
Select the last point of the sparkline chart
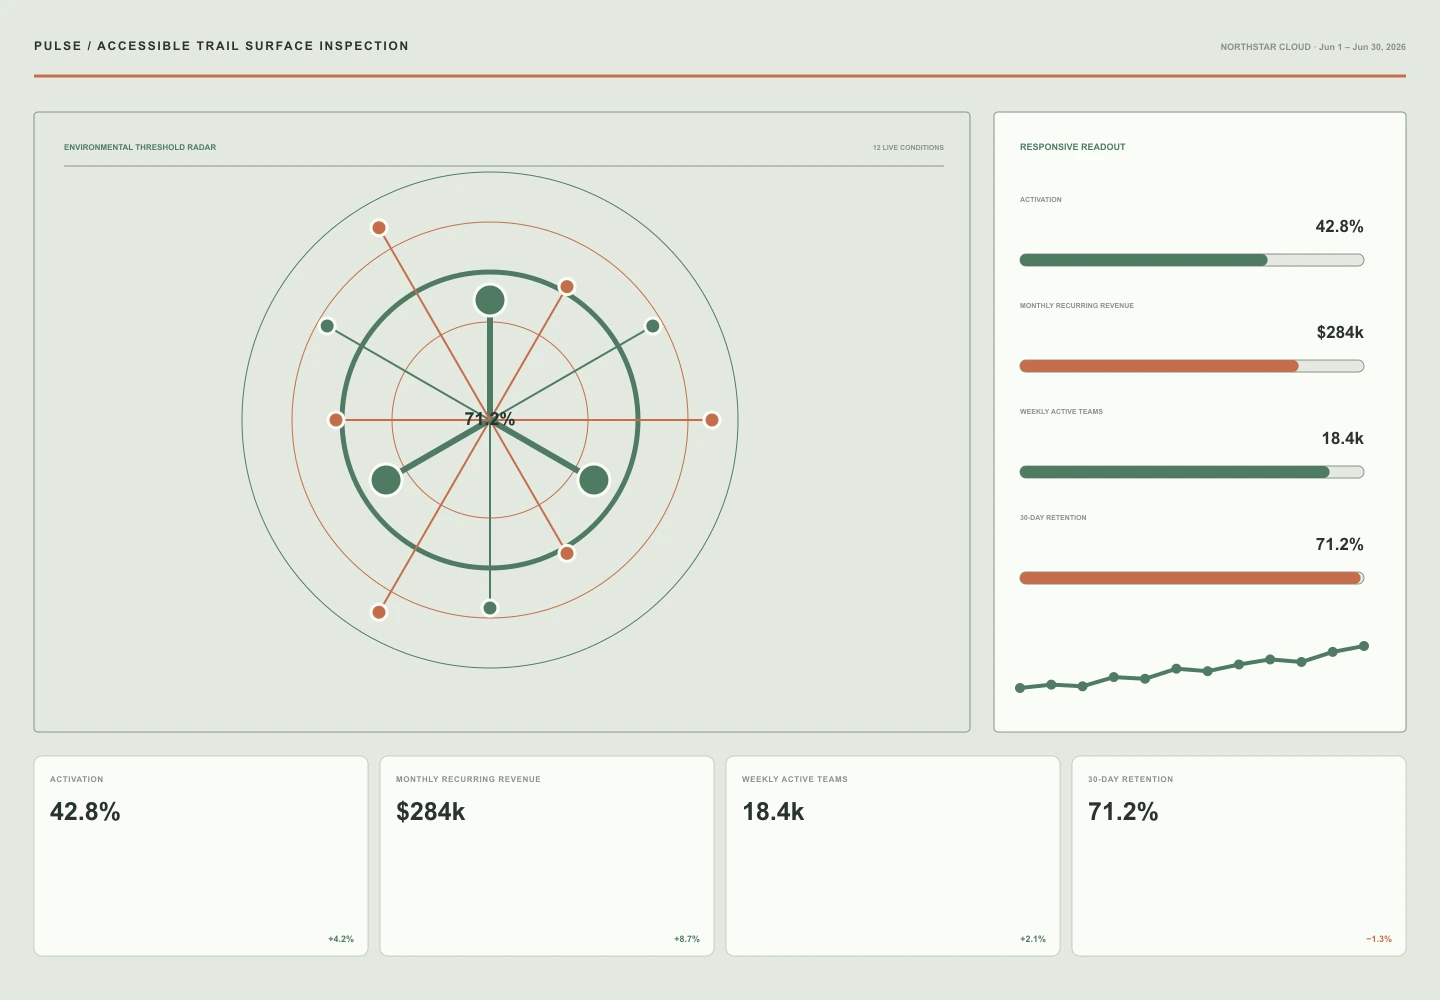[1364, 646]
